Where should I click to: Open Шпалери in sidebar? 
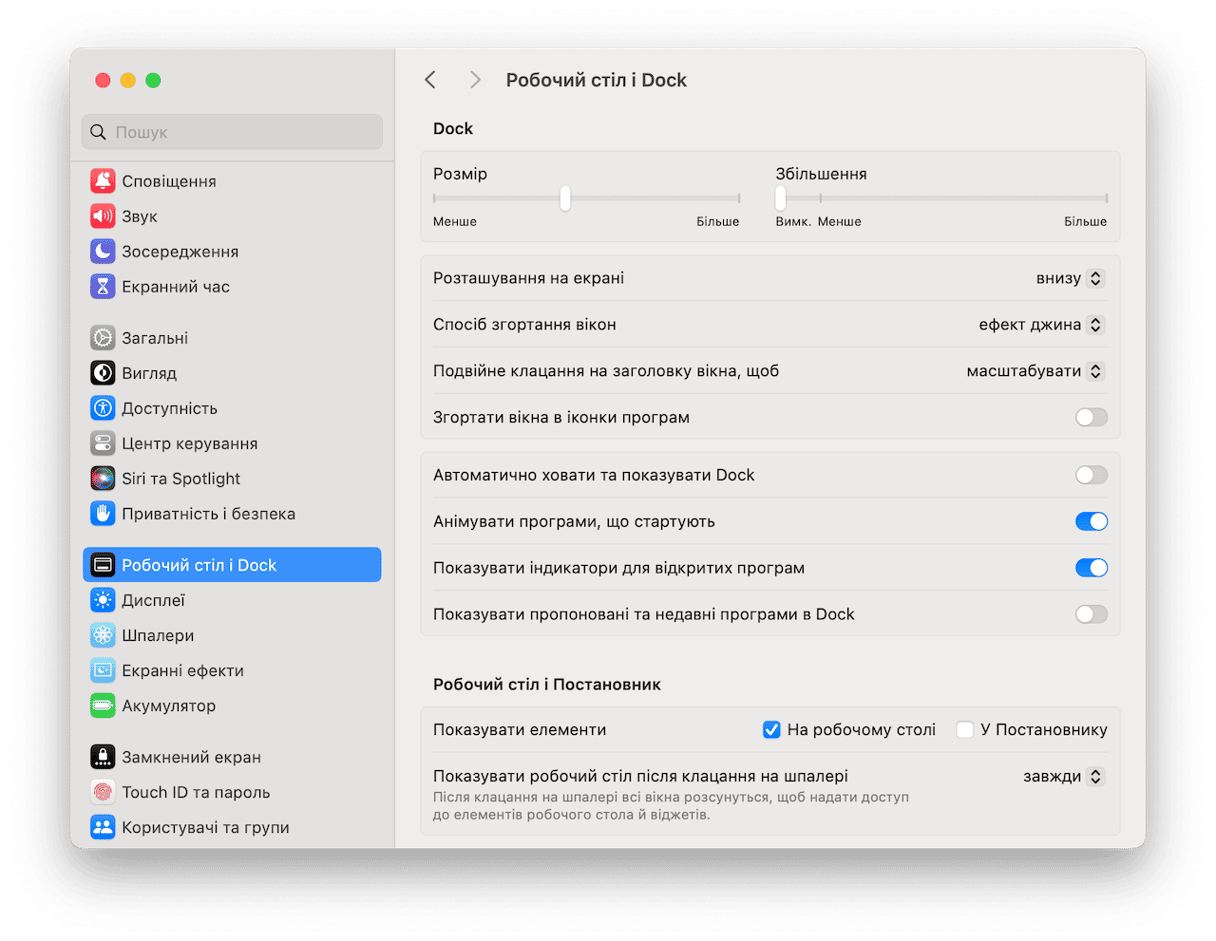(232, 635)
